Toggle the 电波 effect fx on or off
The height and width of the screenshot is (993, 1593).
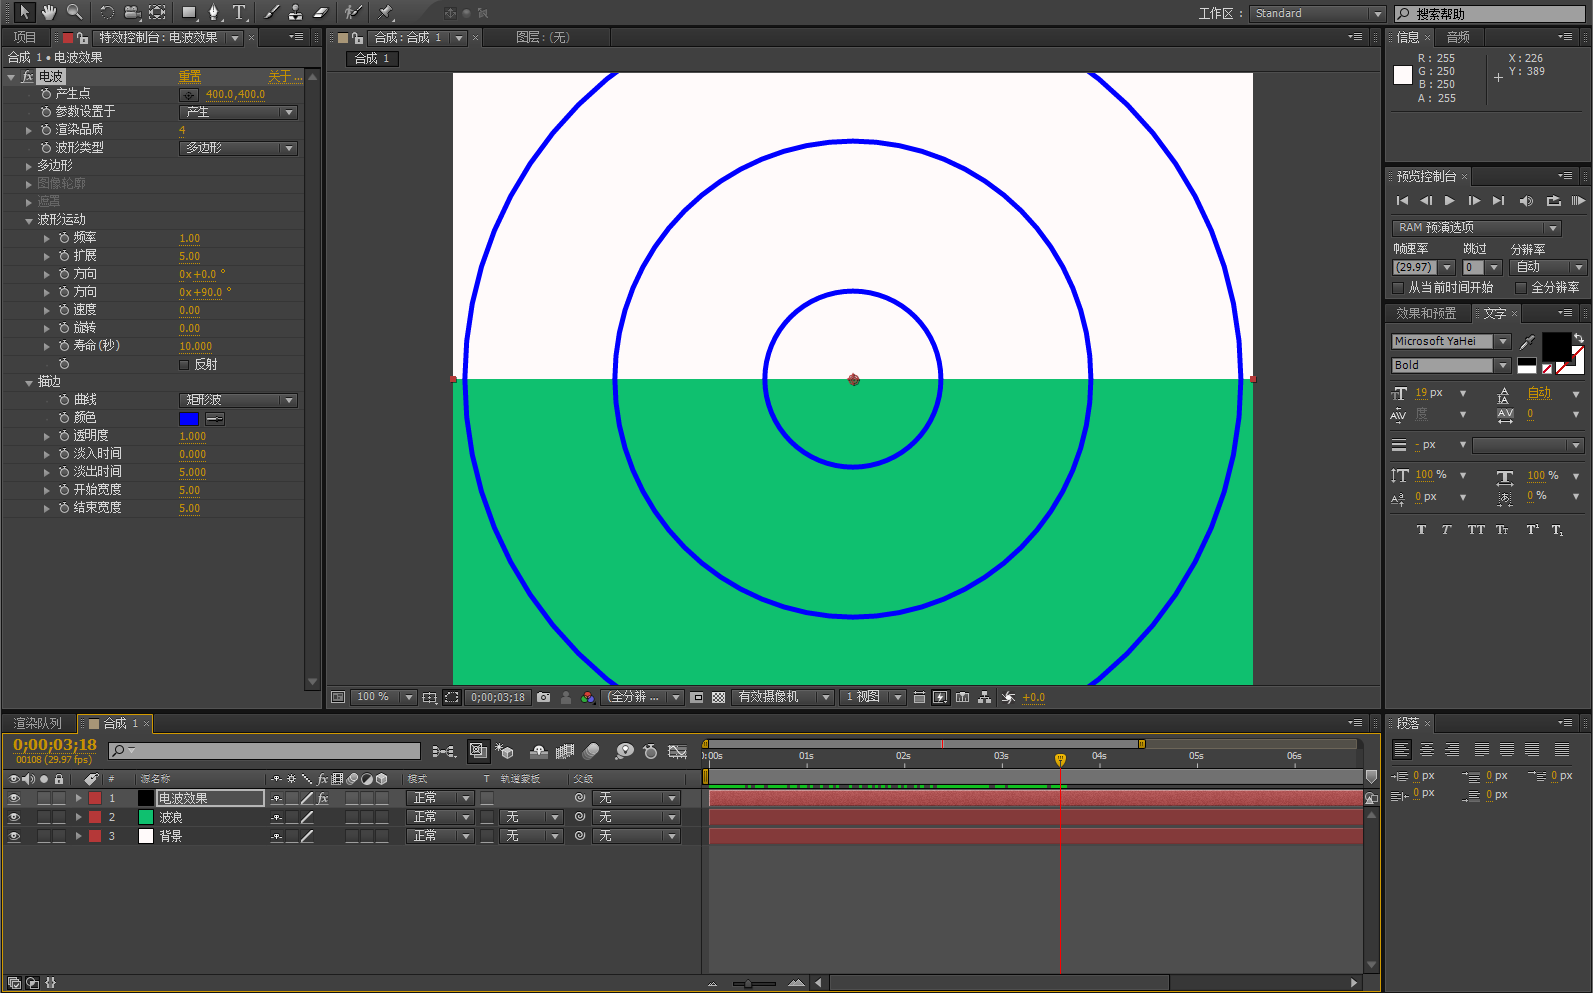pos(28,77)
